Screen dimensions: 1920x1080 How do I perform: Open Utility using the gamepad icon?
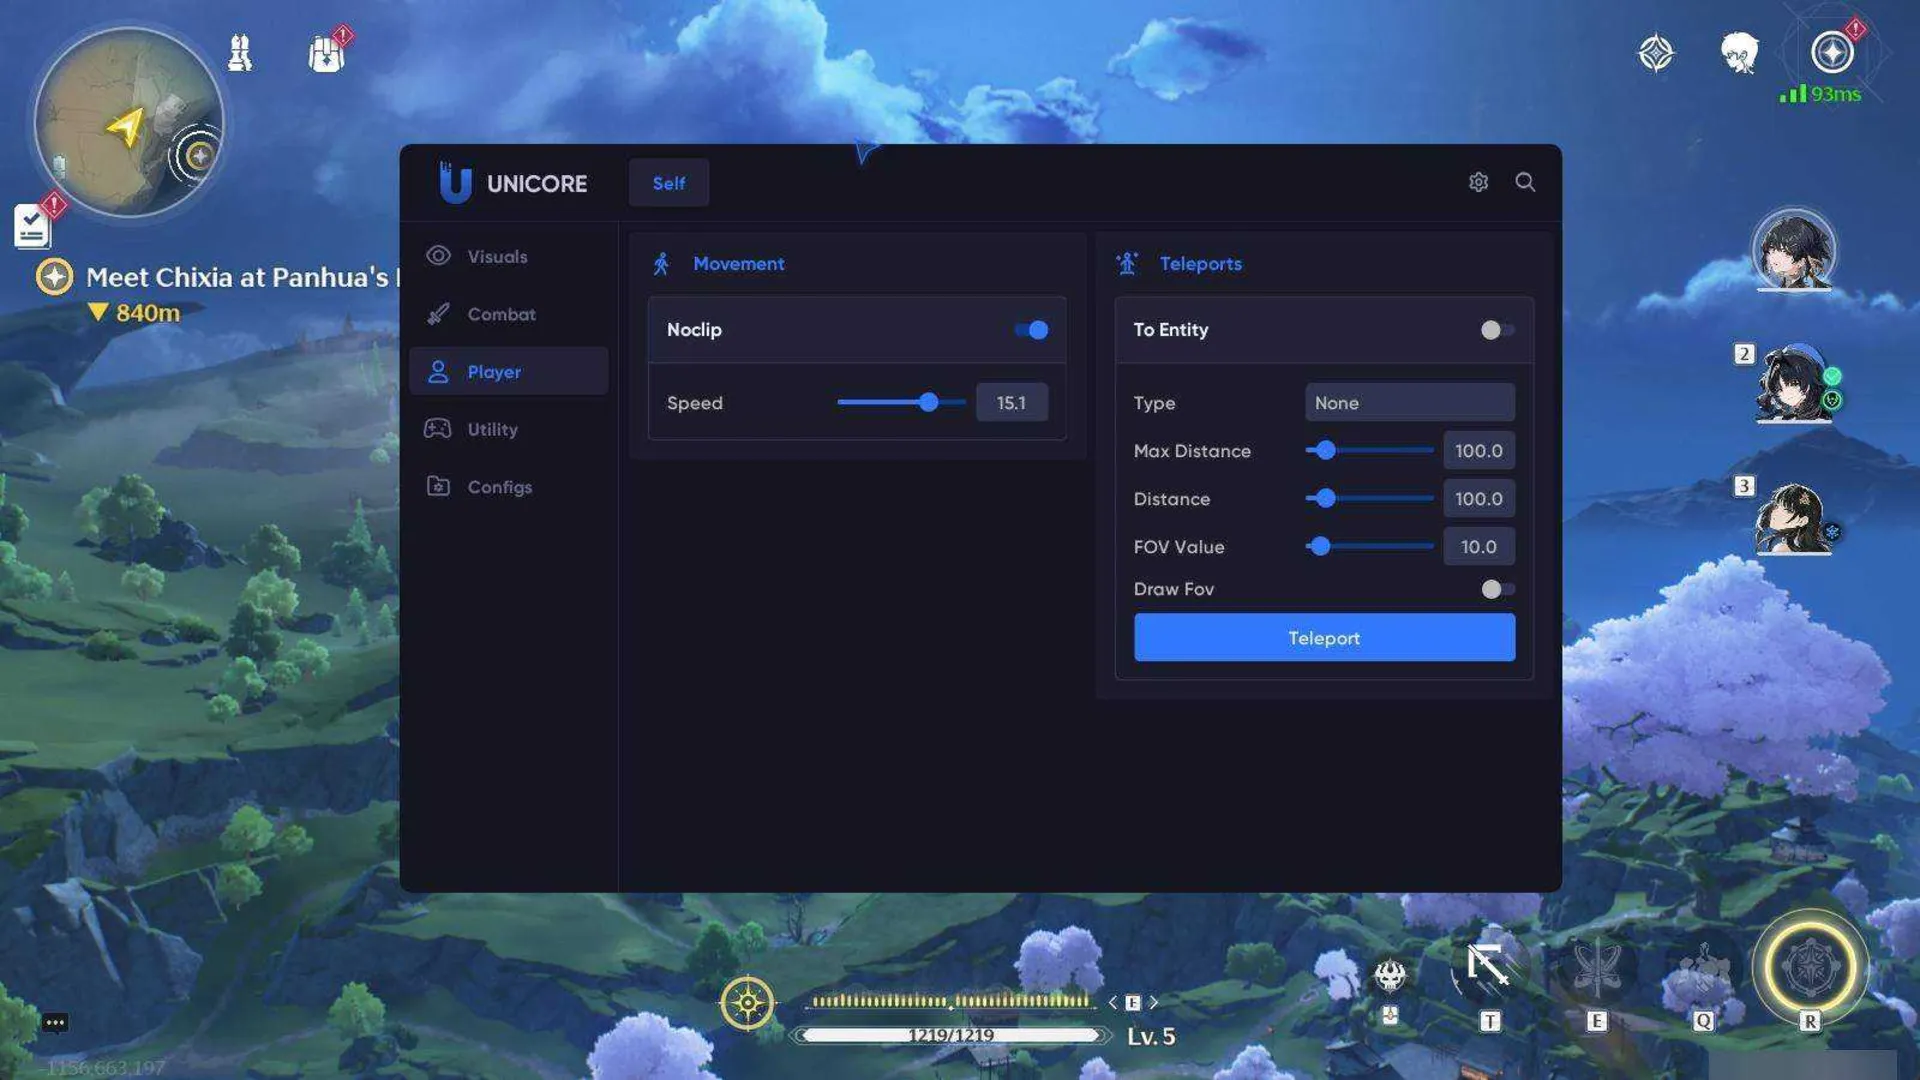click(437, 428)
